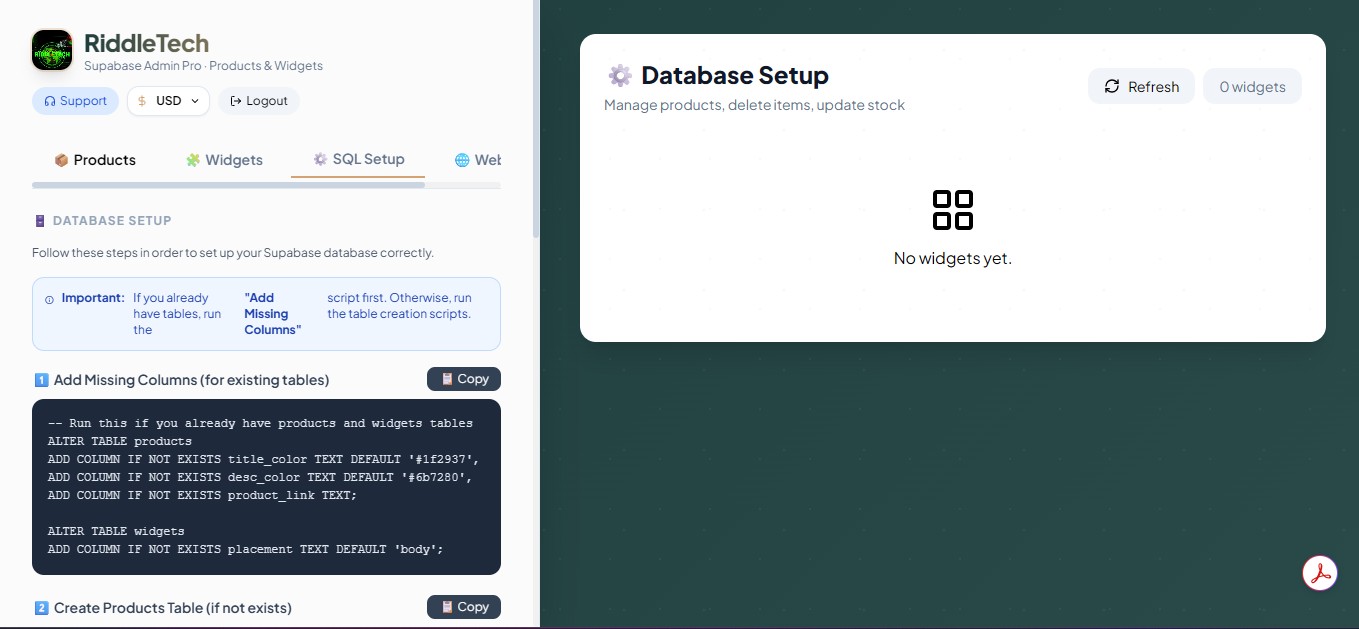This screenshot has width=1359, height=629.
Task: Switch to the Products tab
Action: tap(96, 159)
